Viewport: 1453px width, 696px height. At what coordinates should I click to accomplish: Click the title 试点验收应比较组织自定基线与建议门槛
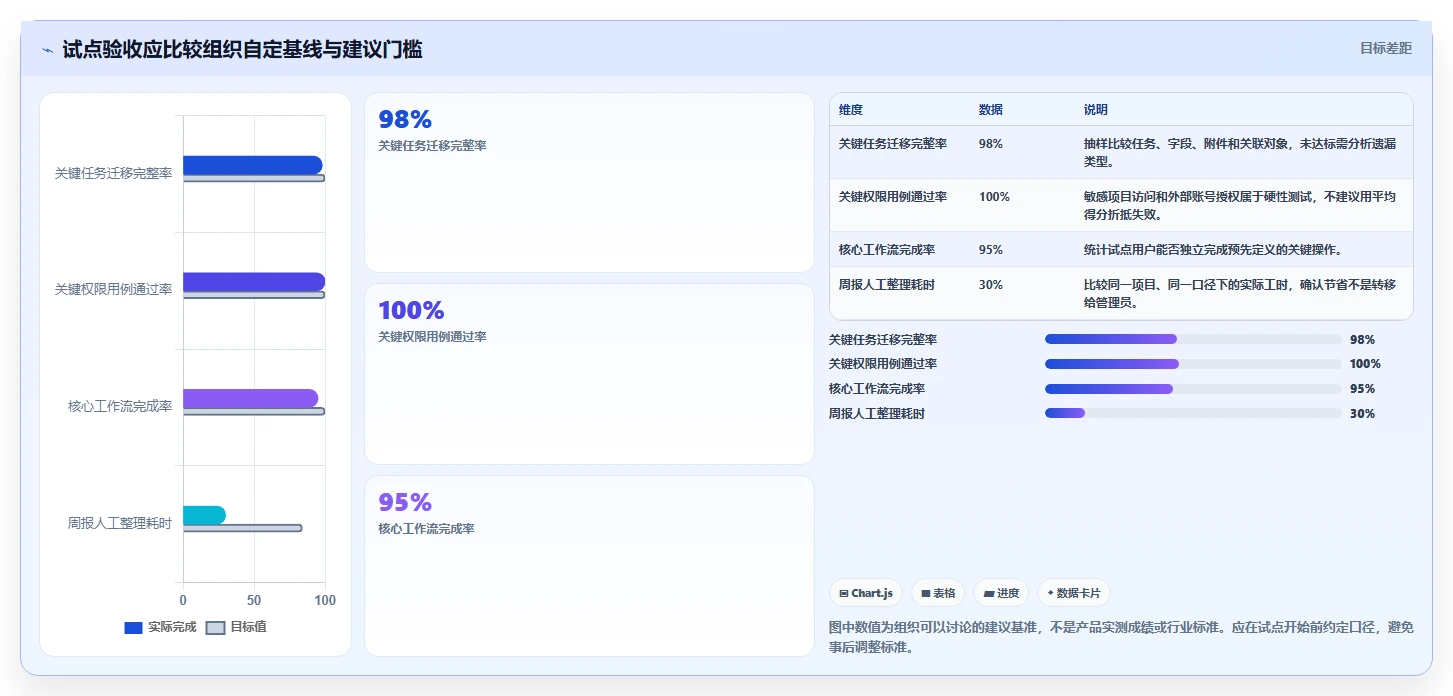242,49
